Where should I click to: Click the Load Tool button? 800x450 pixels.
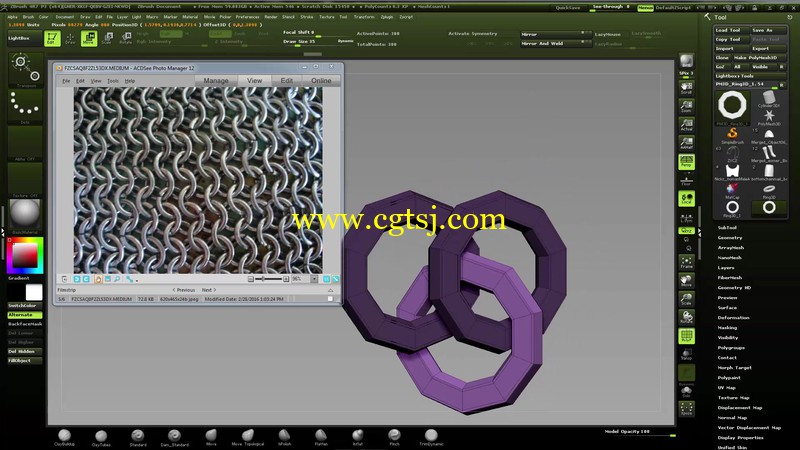click(731, 30)
